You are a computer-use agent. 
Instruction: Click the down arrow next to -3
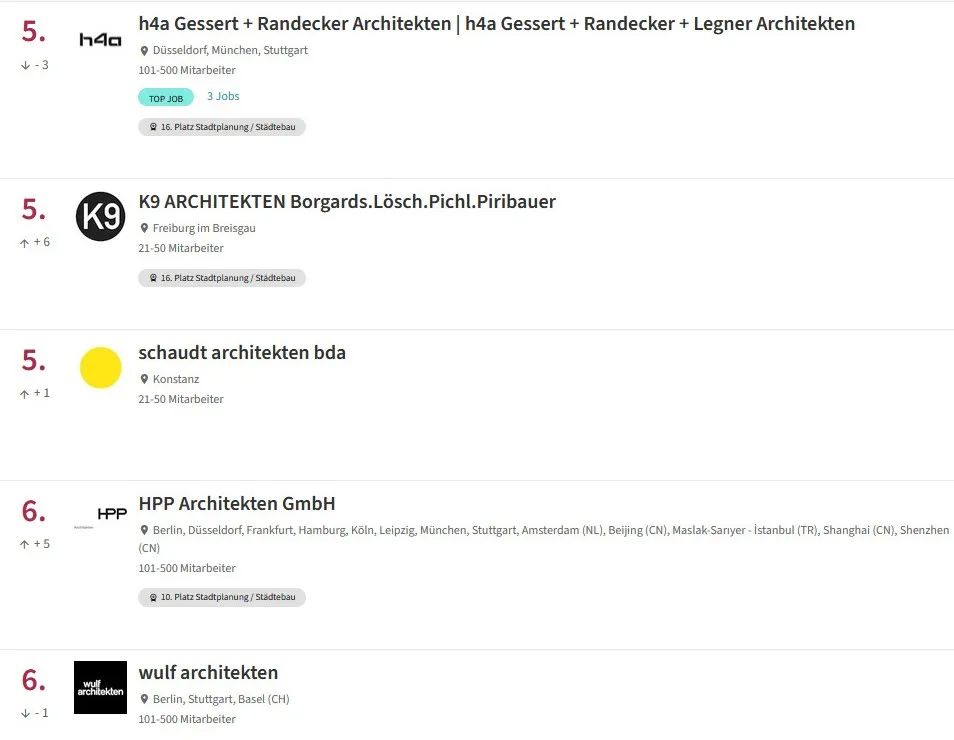pos(25,65)
